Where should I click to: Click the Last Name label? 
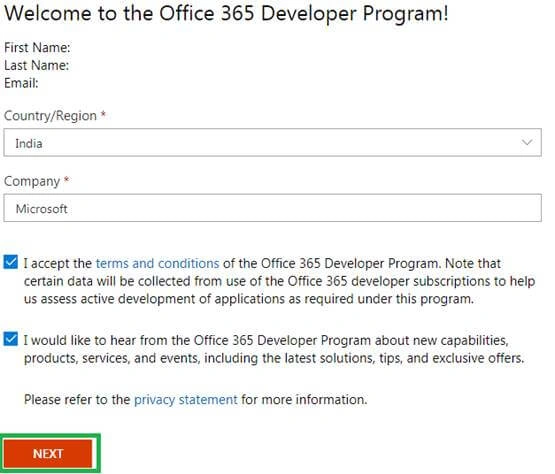coord(36,65)
